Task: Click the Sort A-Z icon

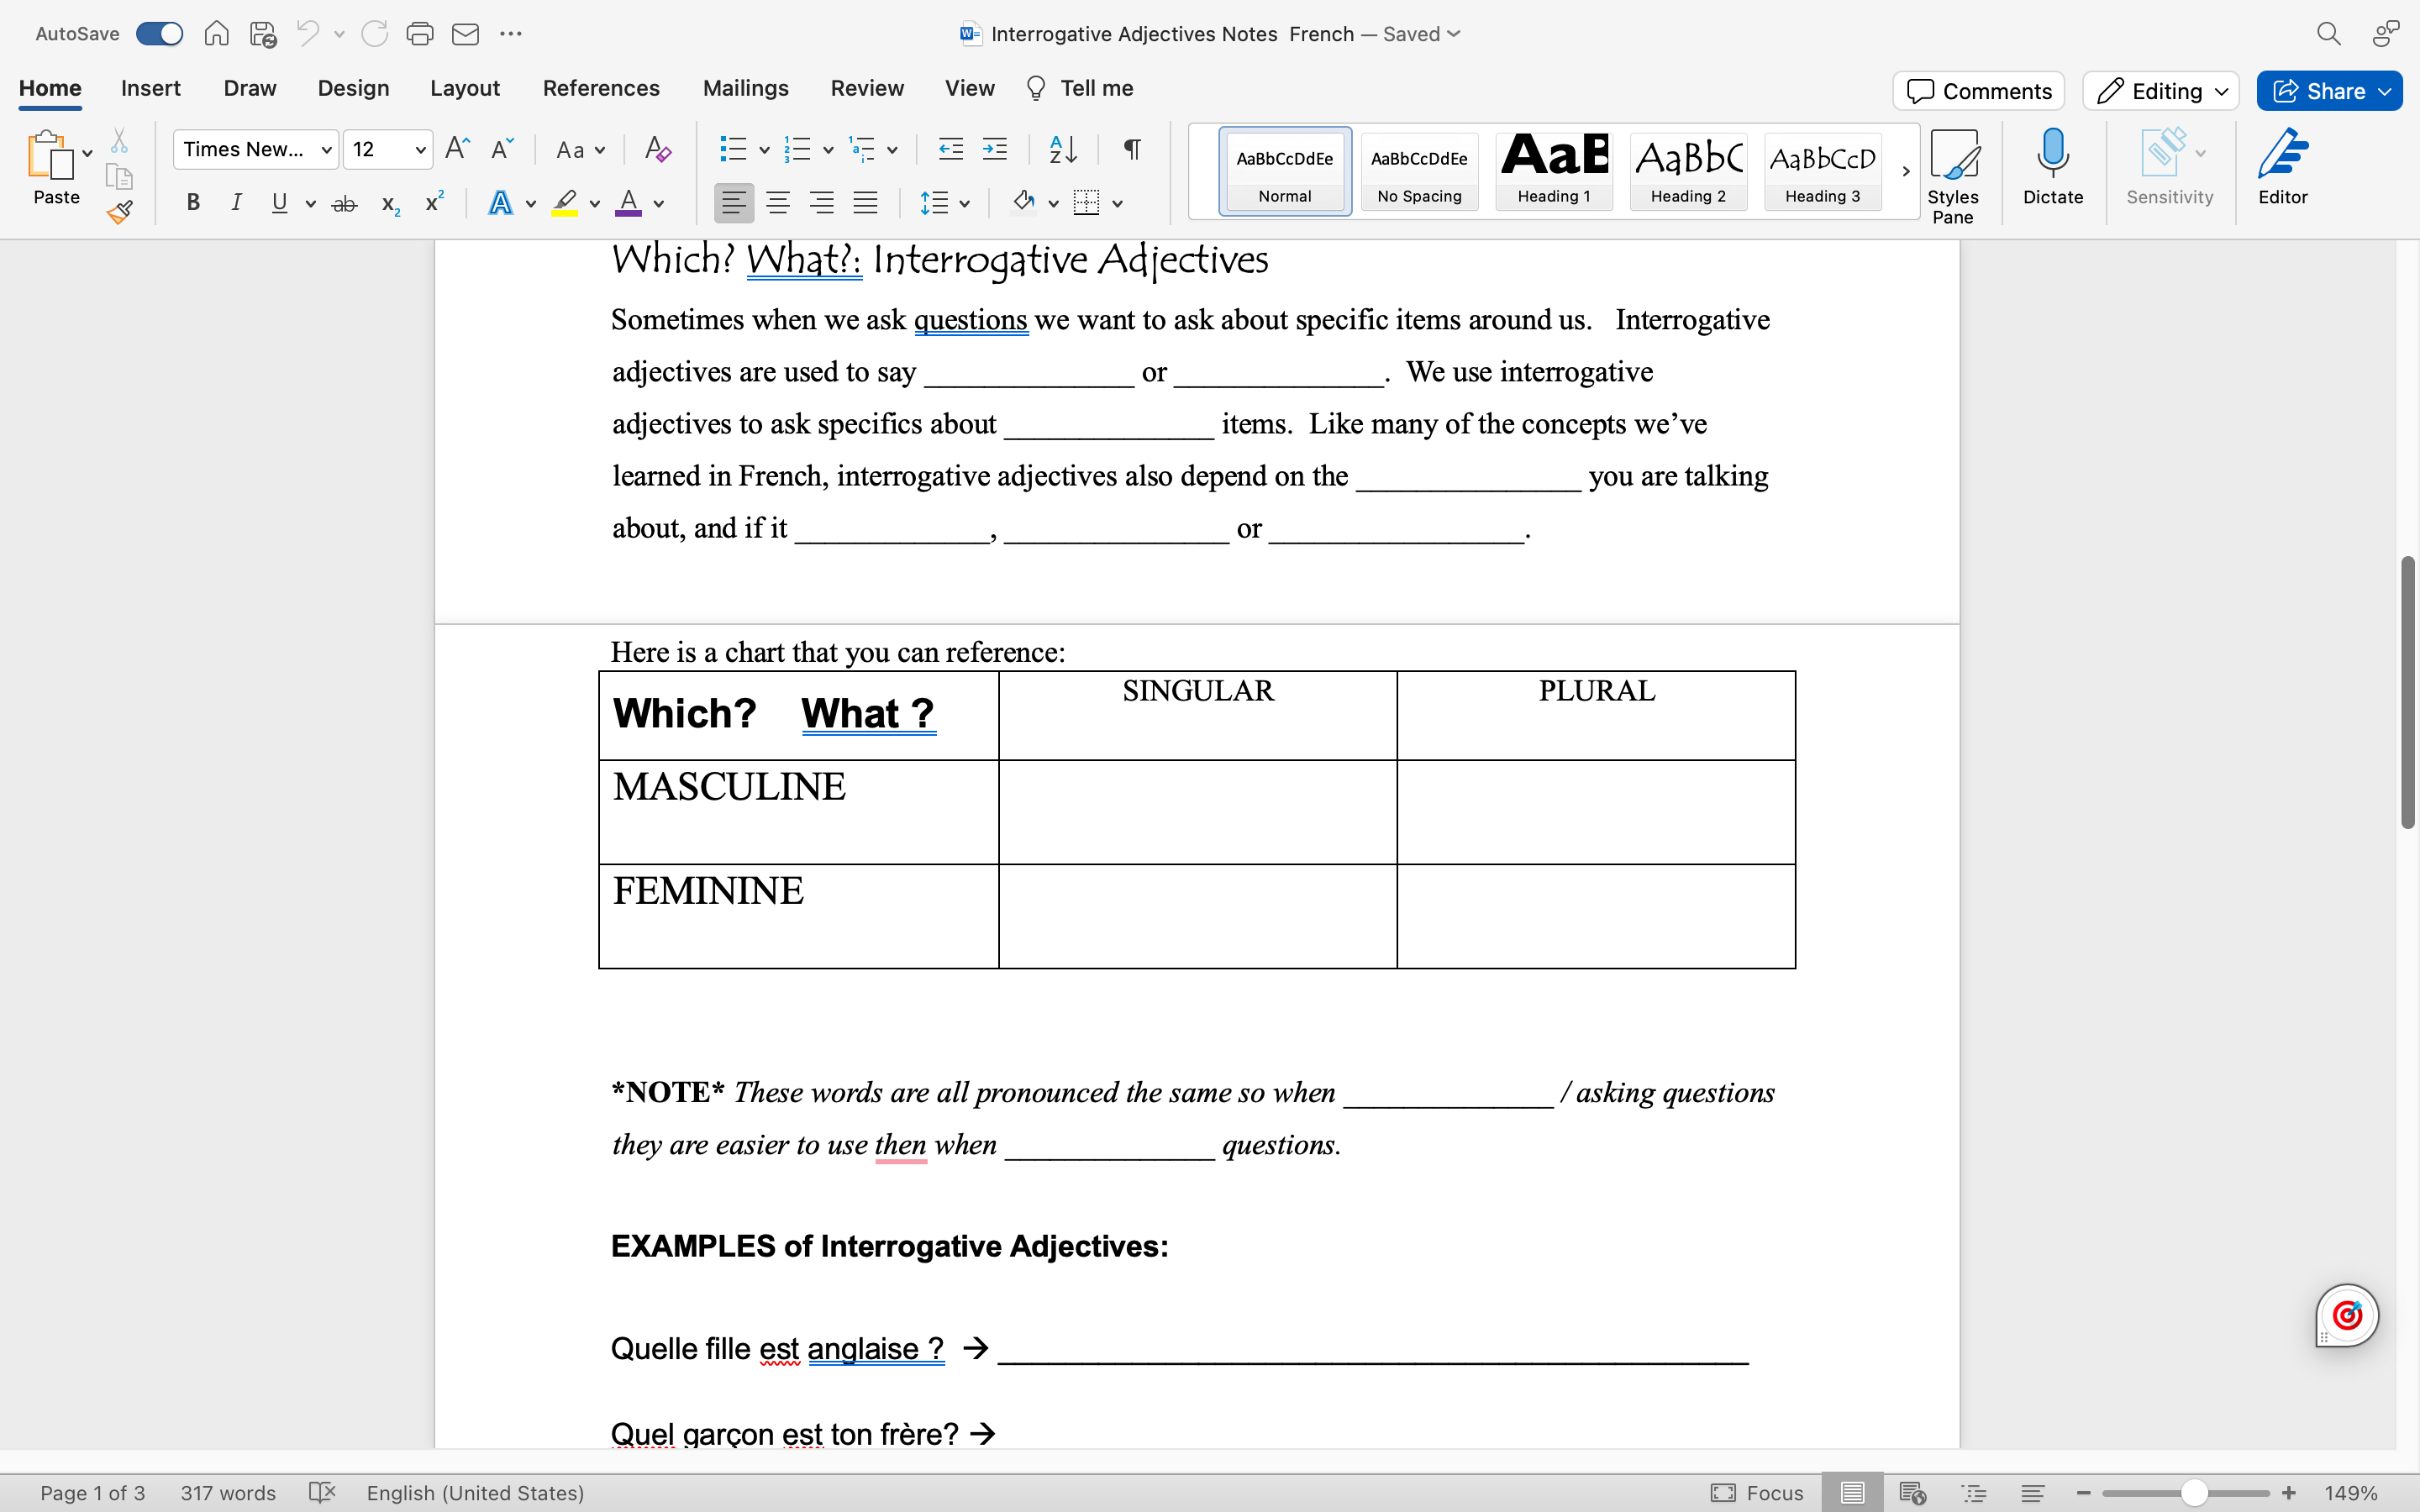Action: click(1062, 150)
